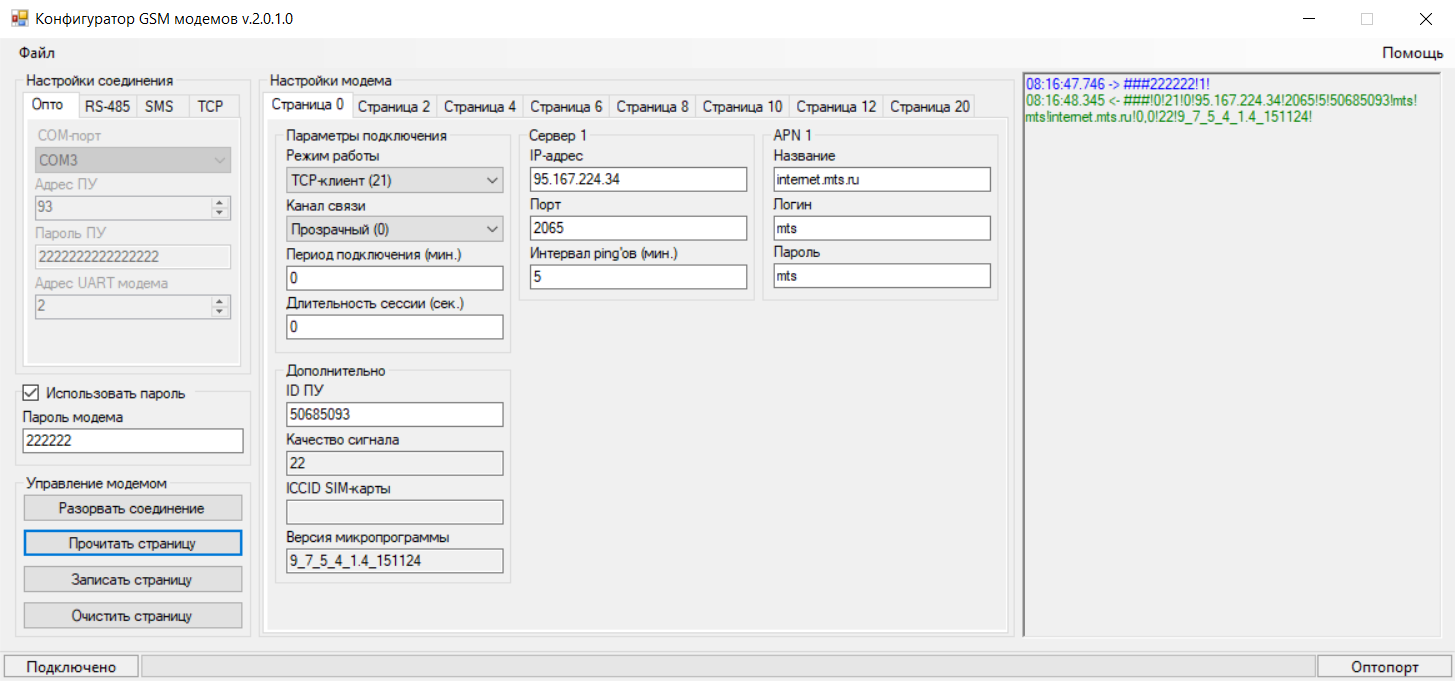Viewport: 1455px width, 681px height.
Task: Click the 'Очистить страницу' button
Action: (133, 615)
